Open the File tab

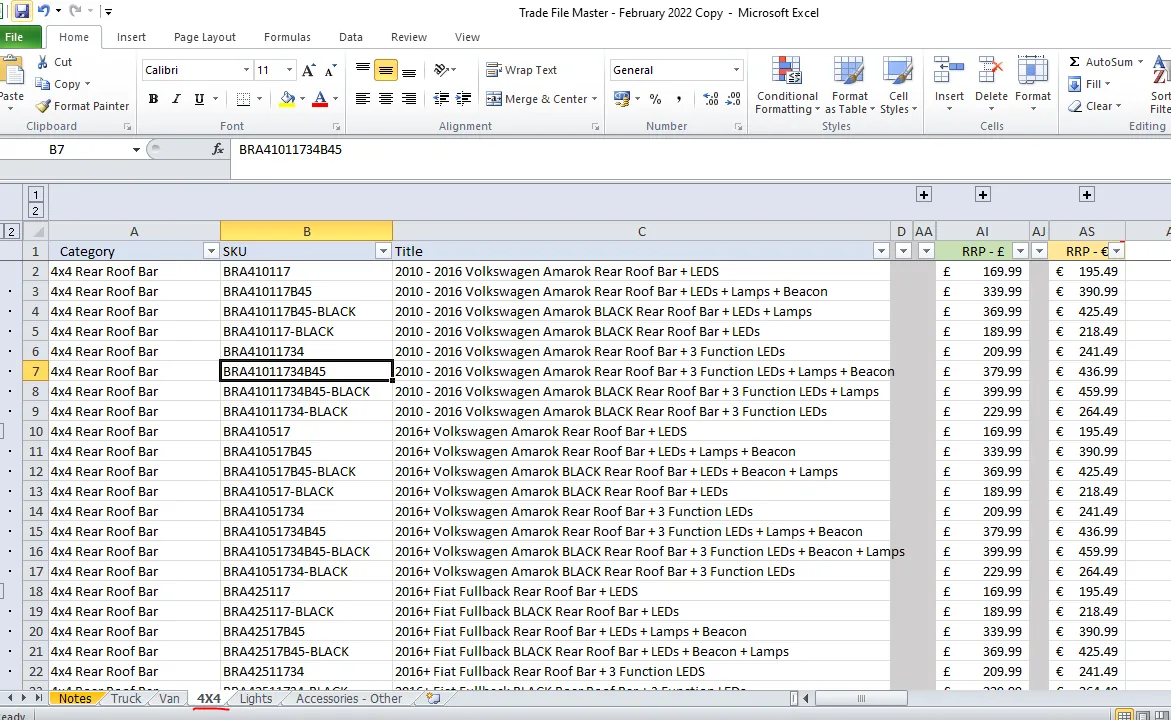[x=16, y=37]
